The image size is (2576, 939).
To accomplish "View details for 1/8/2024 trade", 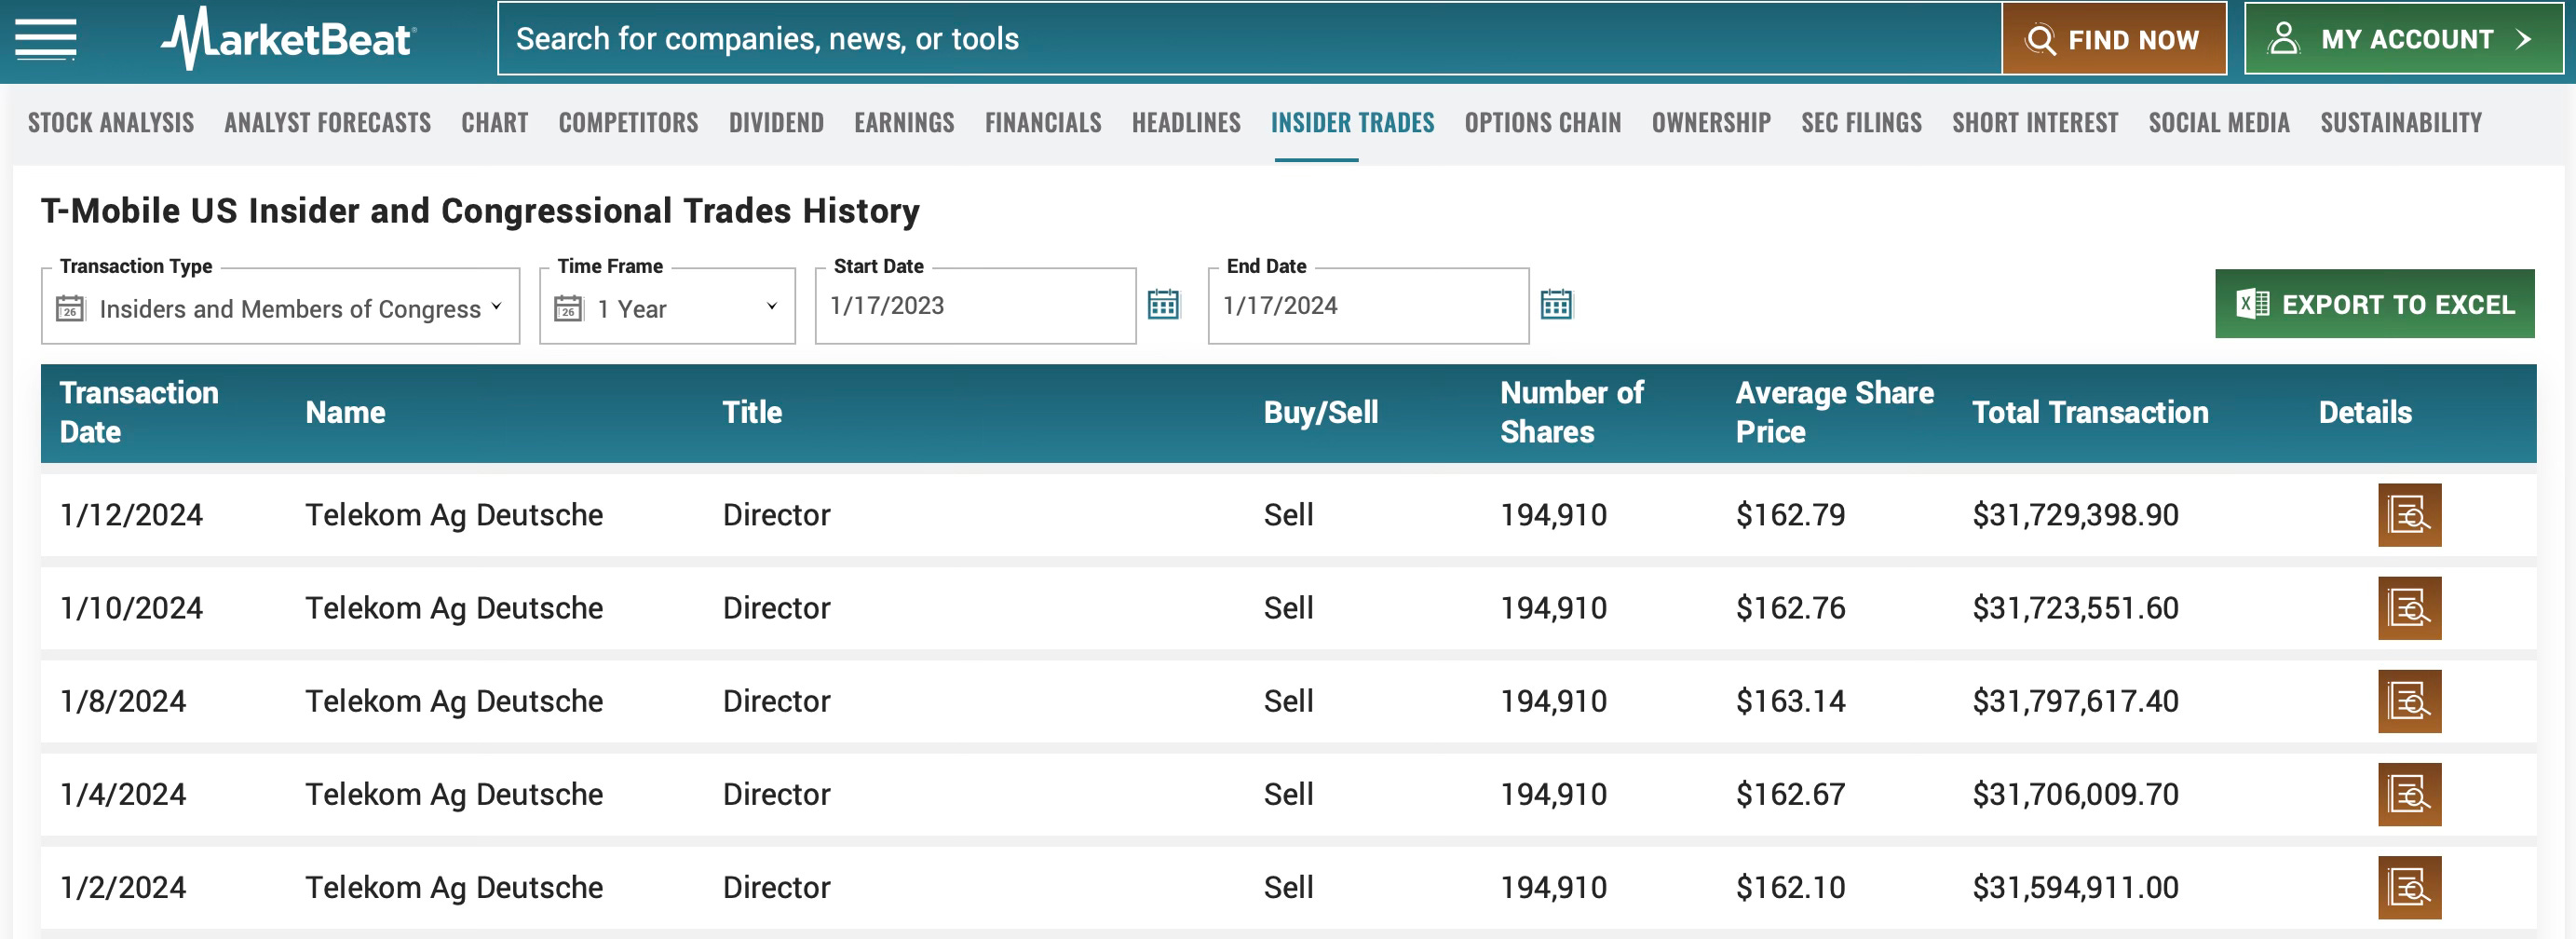I will pyautogui.click(x=2409, y=701).
